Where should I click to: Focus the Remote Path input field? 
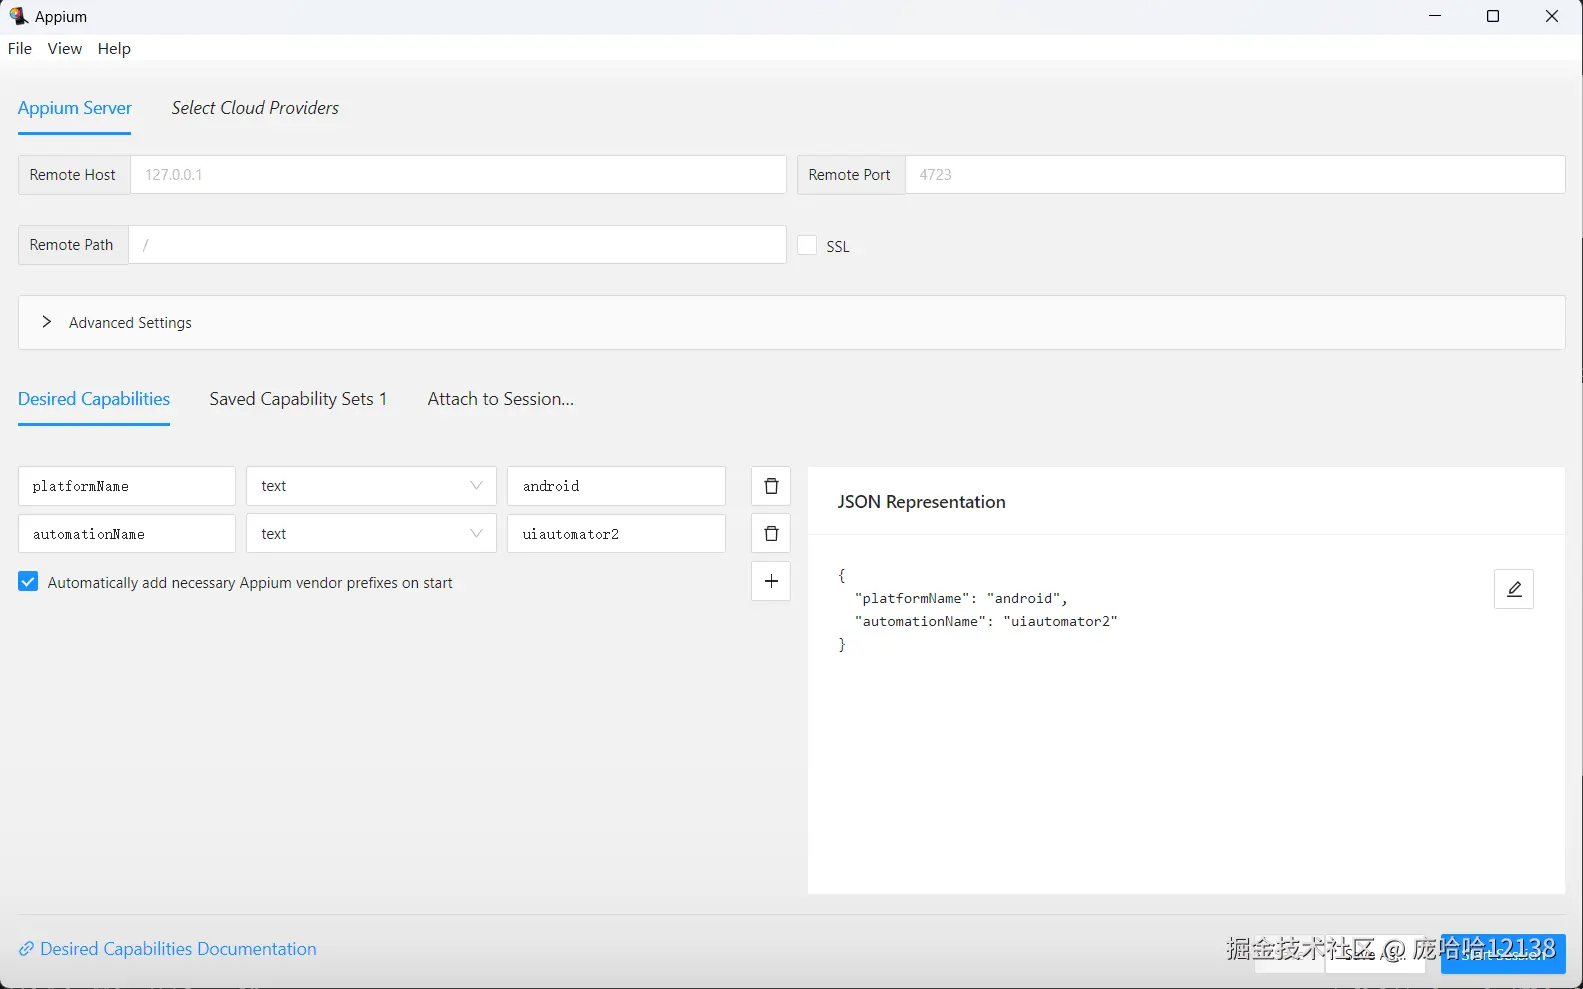[x=457, y=245]
